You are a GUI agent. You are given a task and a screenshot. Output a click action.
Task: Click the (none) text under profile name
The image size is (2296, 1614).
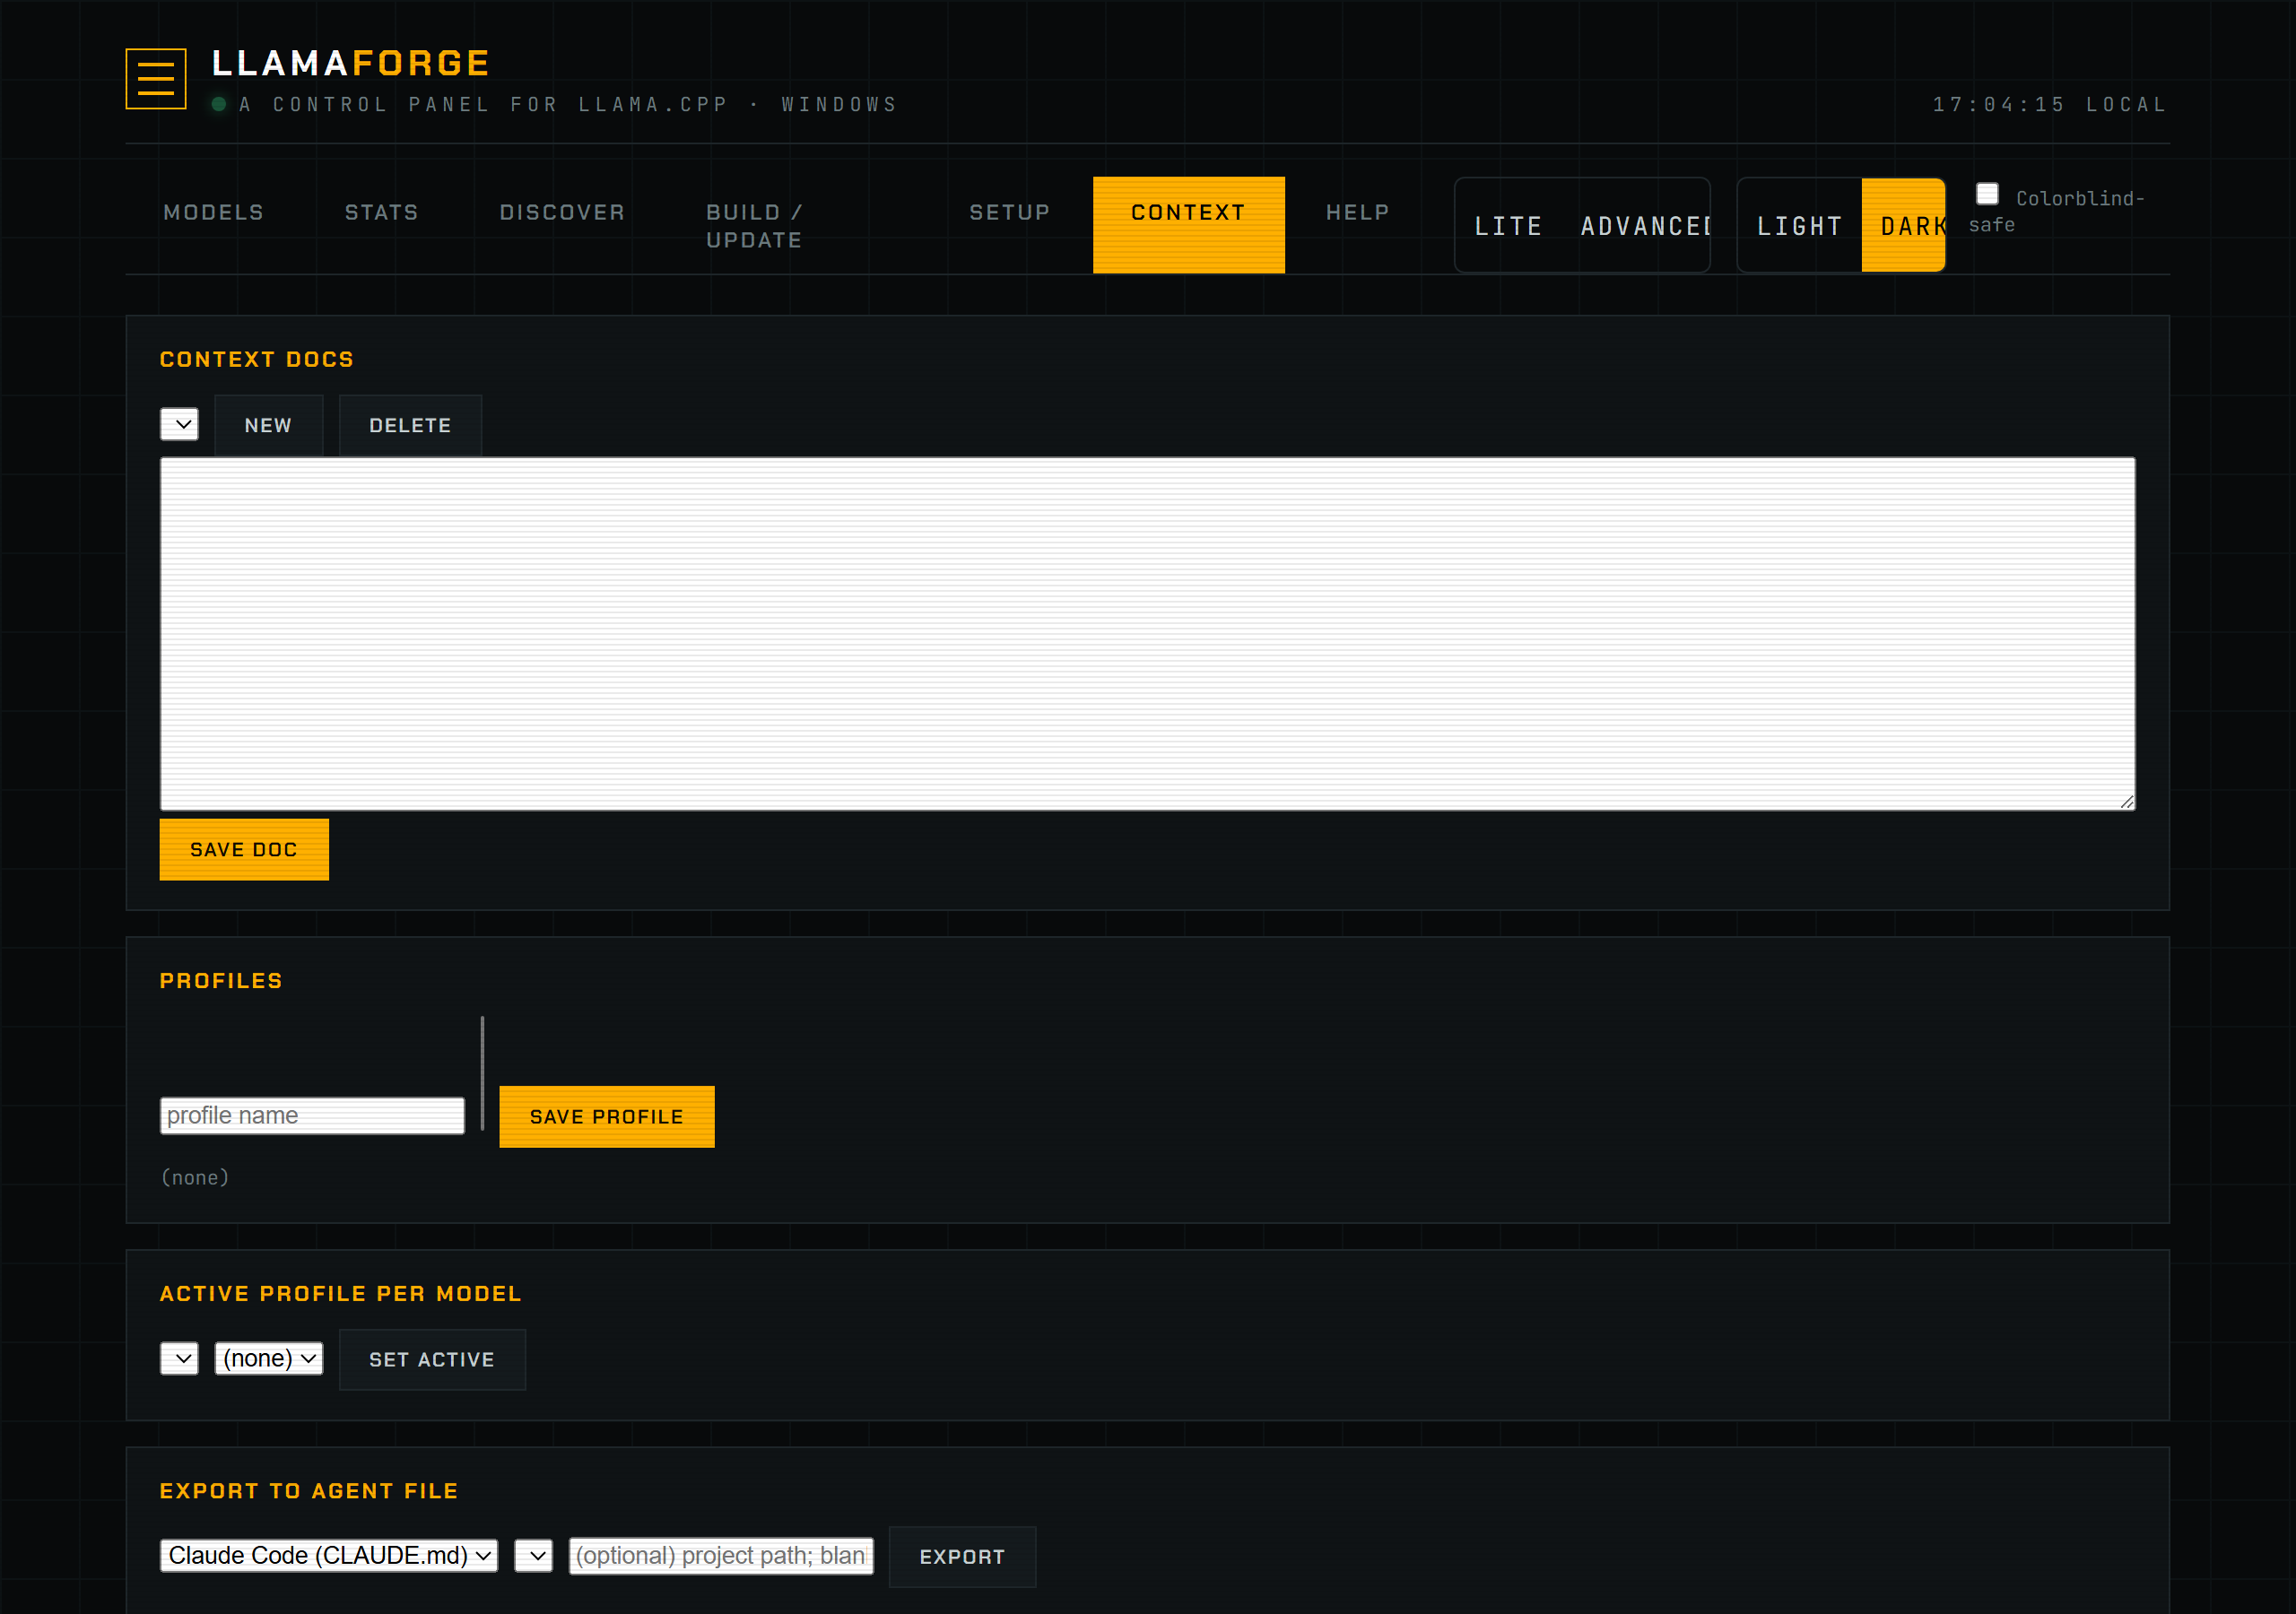click(x=196, y=1177)
